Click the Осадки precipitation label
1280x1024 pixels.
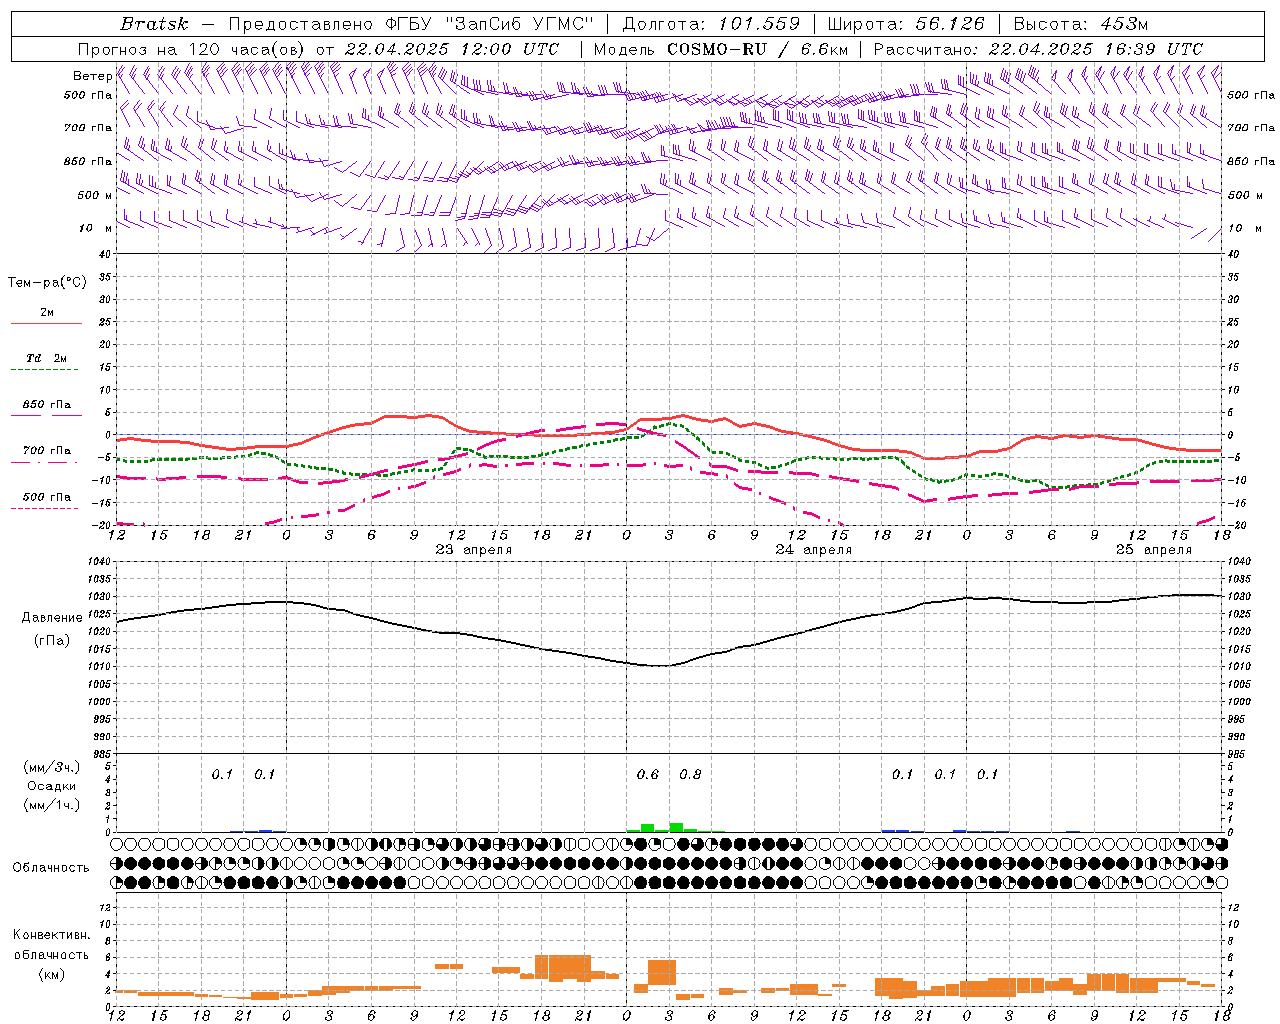click(51, 786)
